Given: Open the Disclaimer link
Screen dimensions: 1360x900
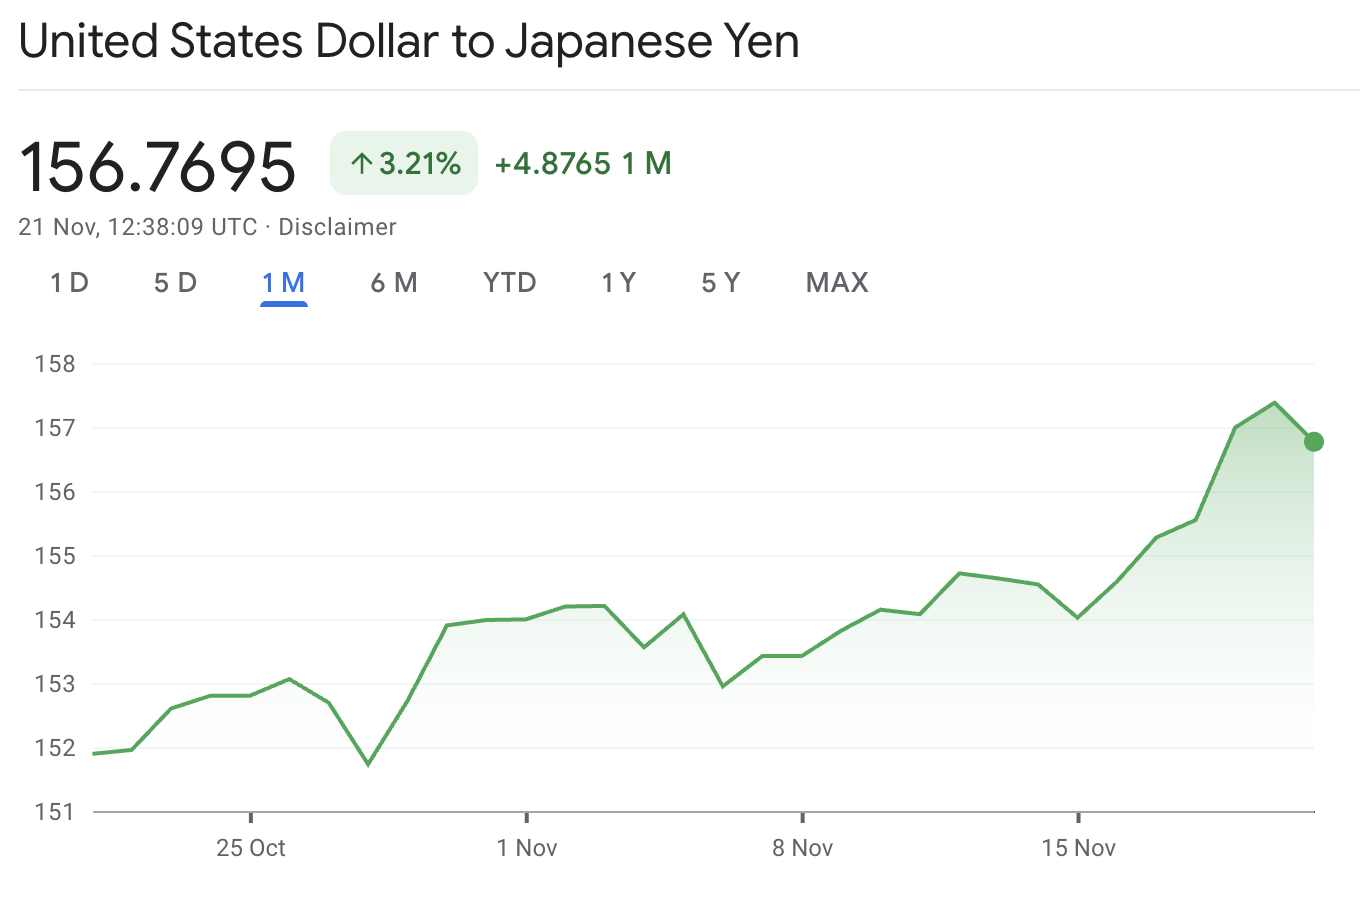Looking at the screenshot, I should (x=338, y=227).
